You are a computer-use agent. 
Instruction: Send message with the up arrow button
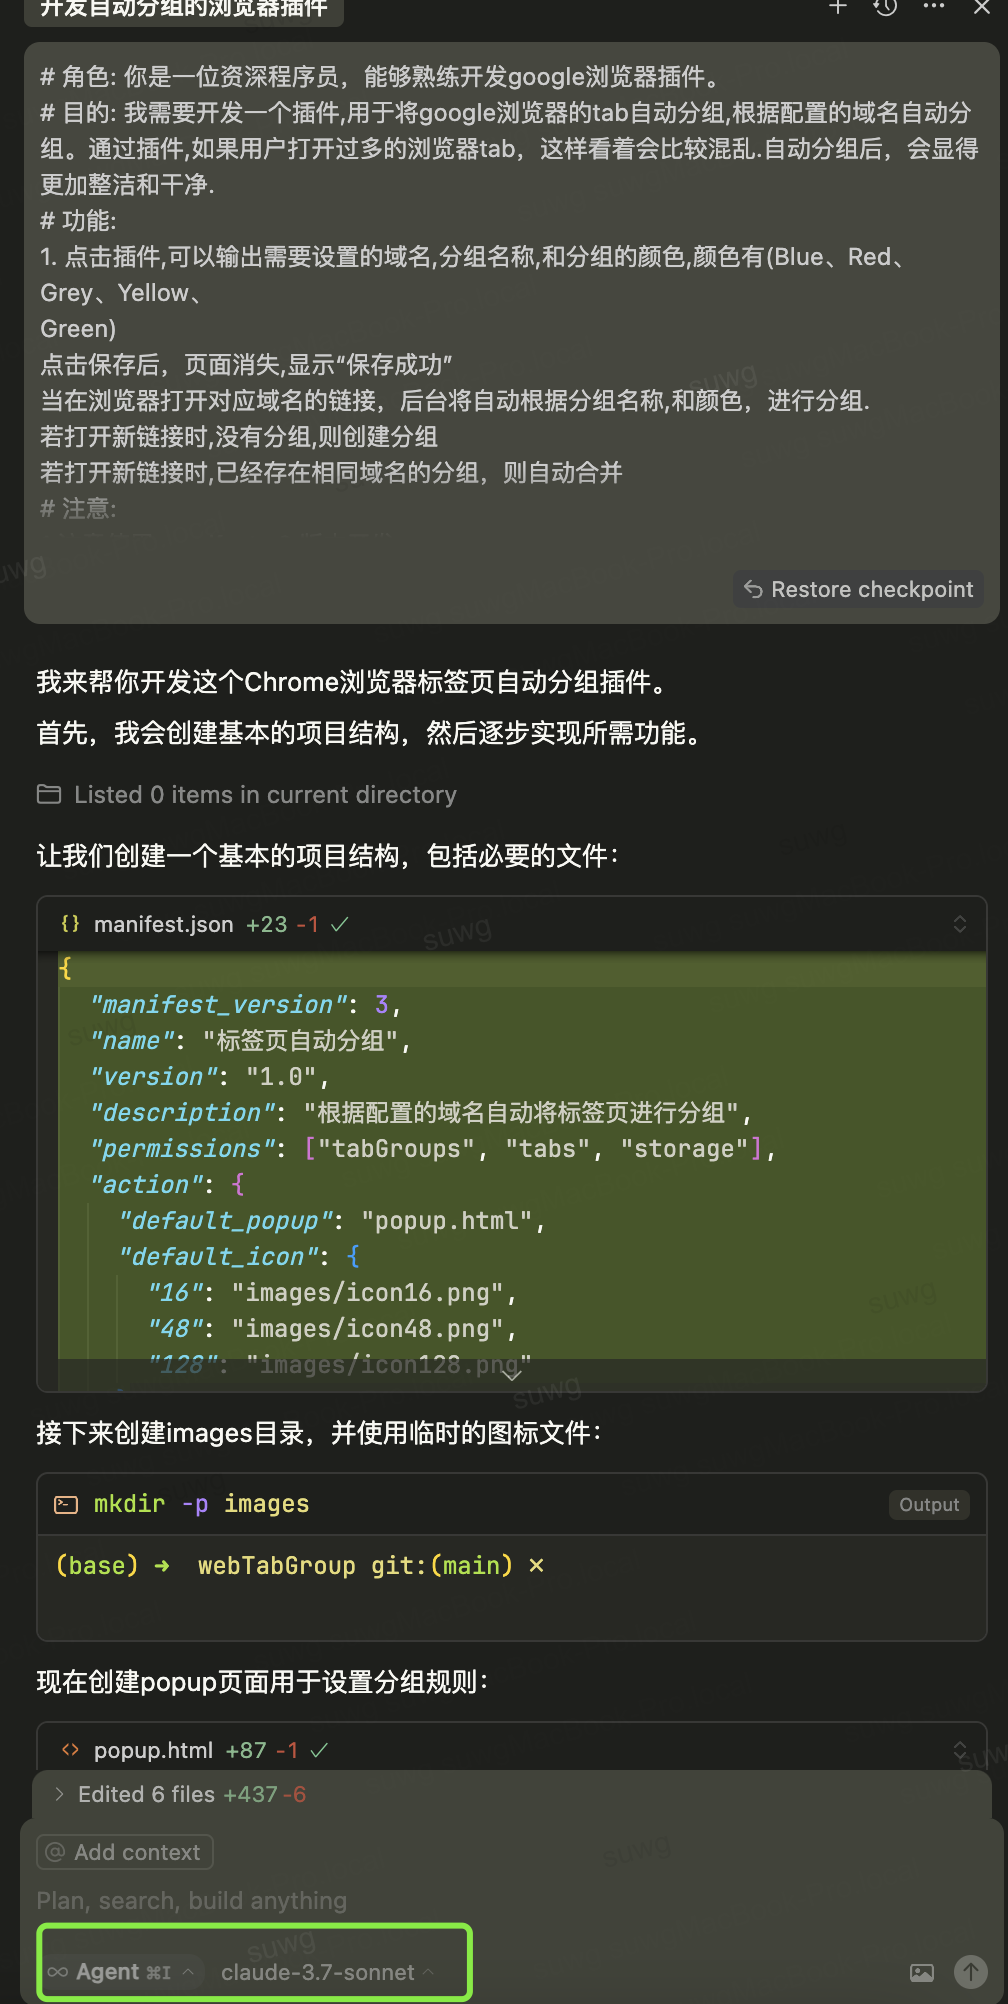pyautogui.click(x=970, y=1972)
